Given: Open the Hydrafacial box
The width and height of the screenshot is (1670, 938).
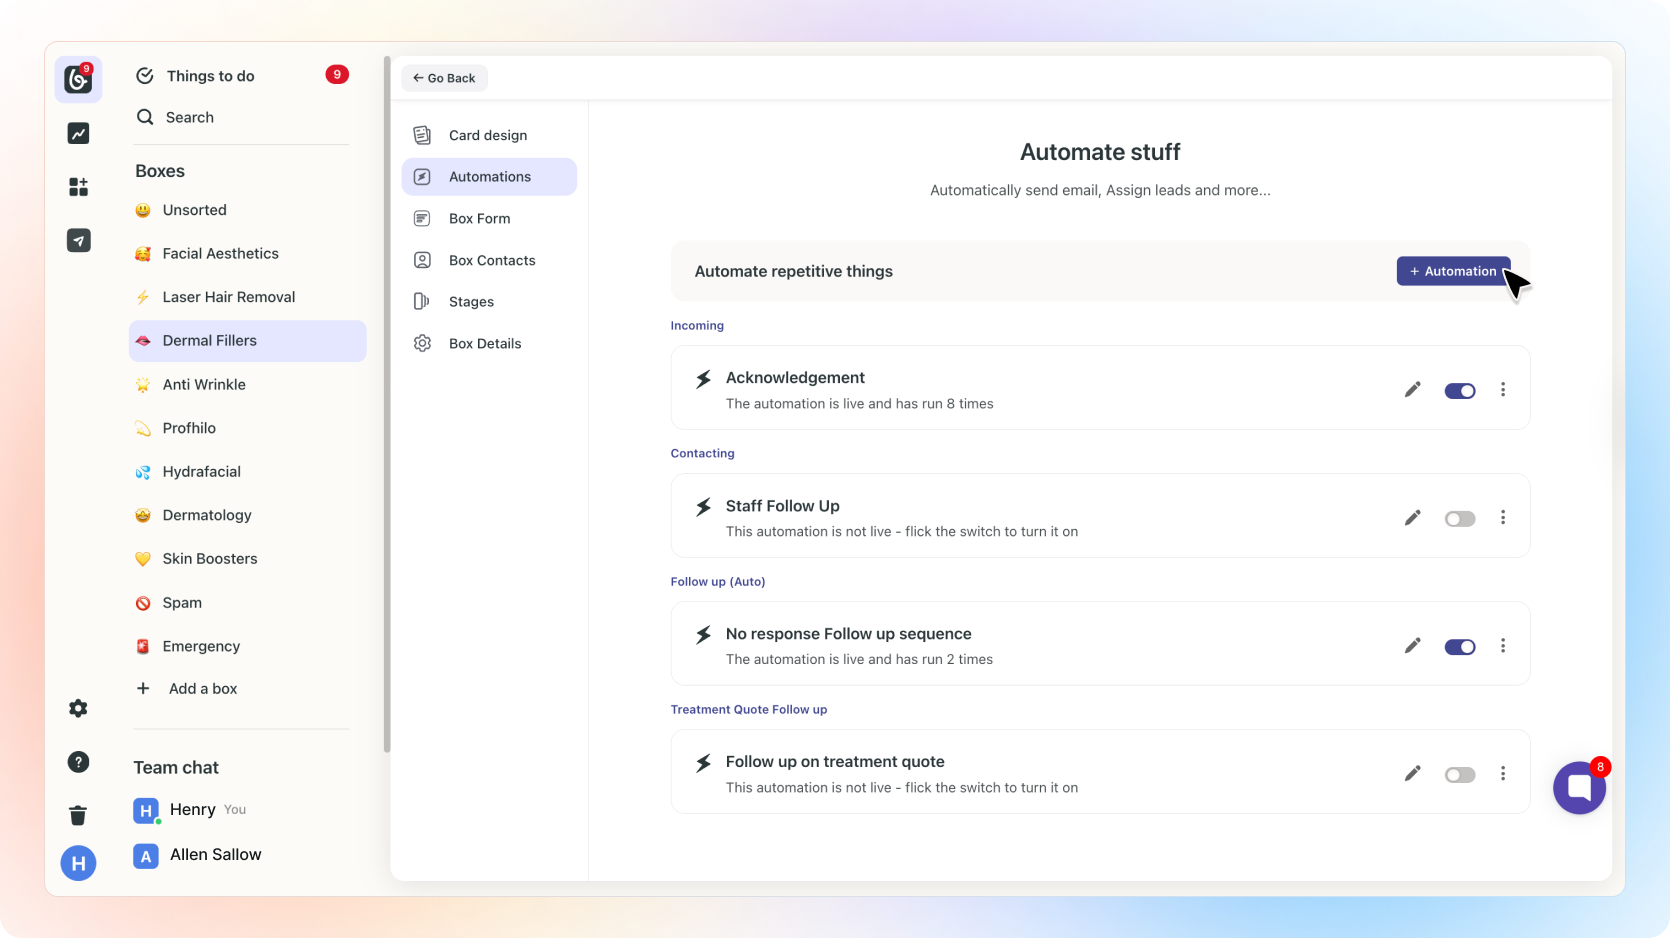Looking at the screenshot, I should (248, 472).
